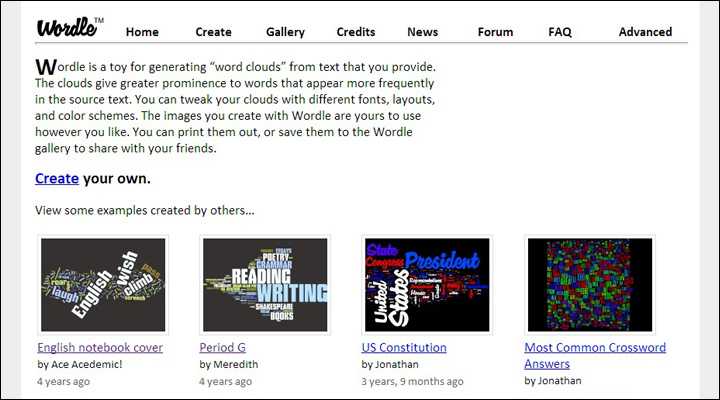
Task: Open the Period G word cloud thumbnail
Action: tap(265, 285)
